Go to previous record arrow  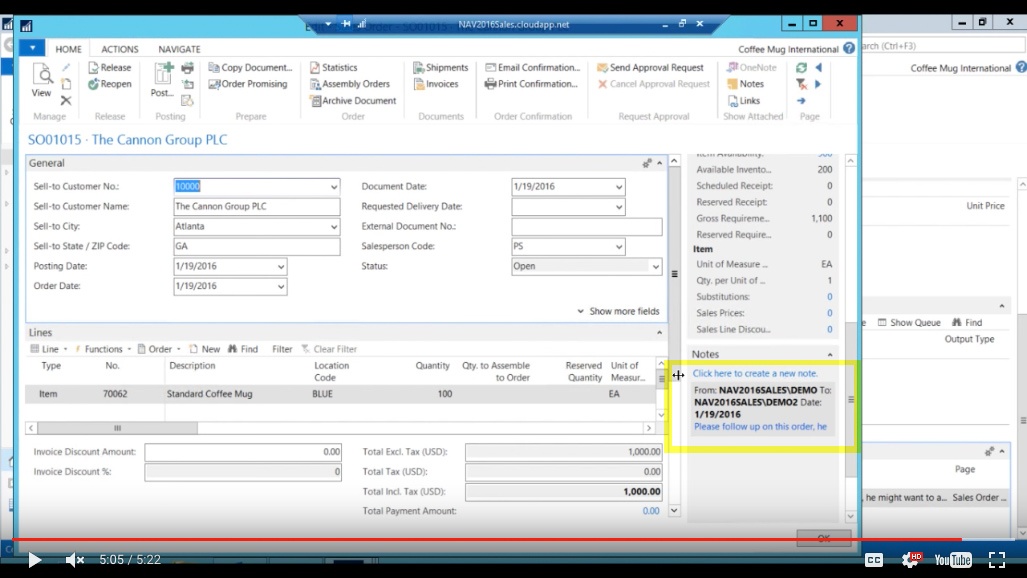click(x=818, y=67)
